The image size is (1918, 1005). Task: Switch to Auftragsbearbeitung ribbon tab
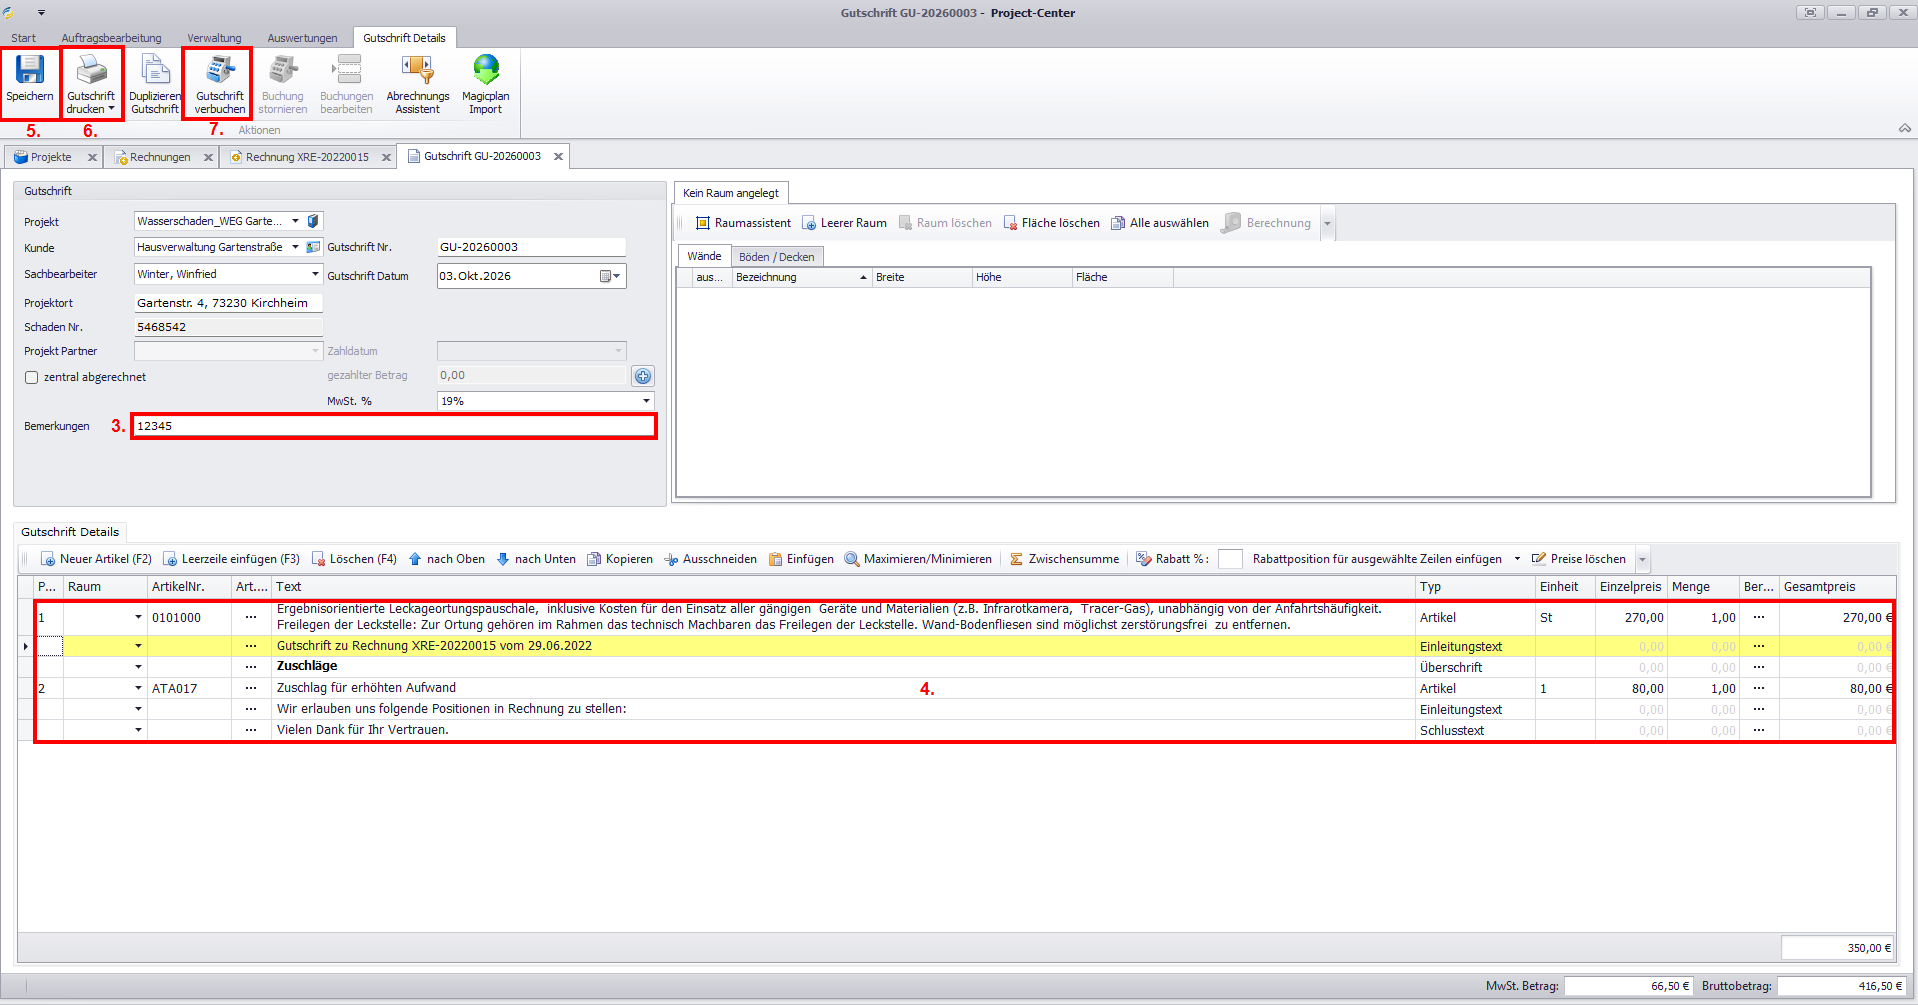pos(111,38)
